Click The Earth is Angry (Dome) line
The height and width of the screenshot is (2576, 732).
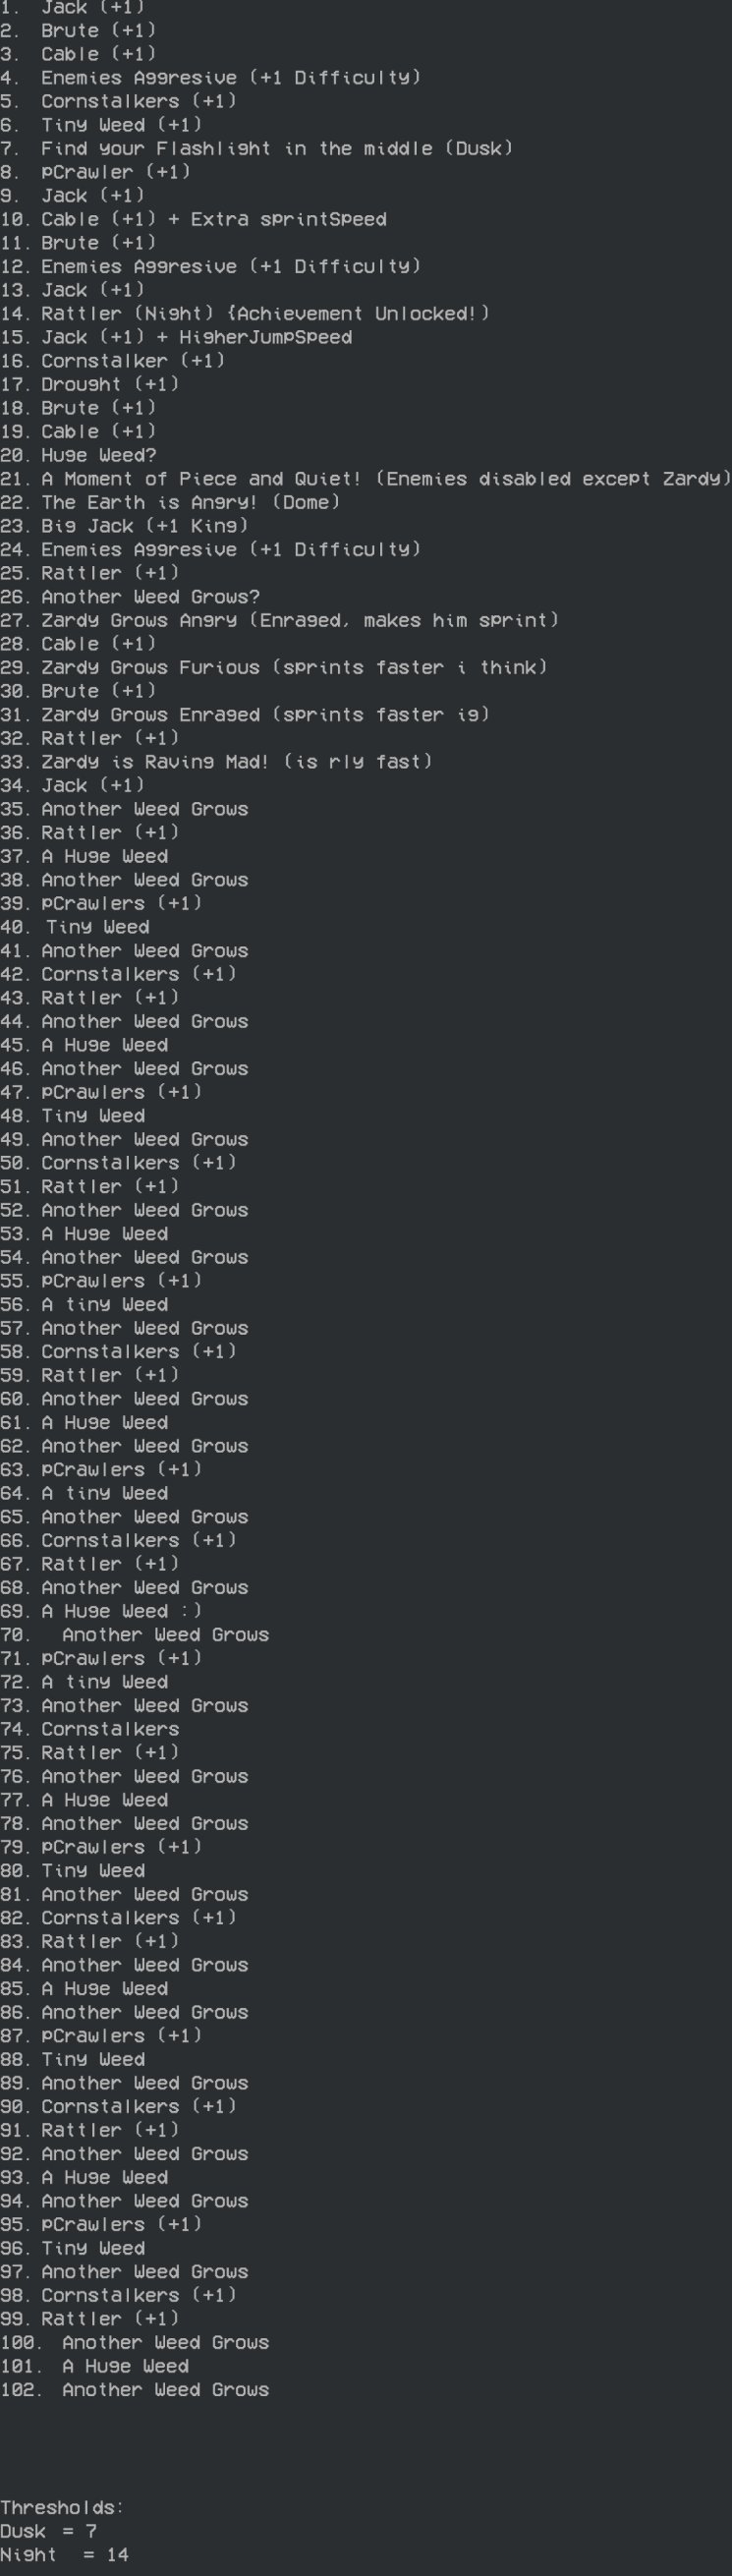(x=170, y=503)
